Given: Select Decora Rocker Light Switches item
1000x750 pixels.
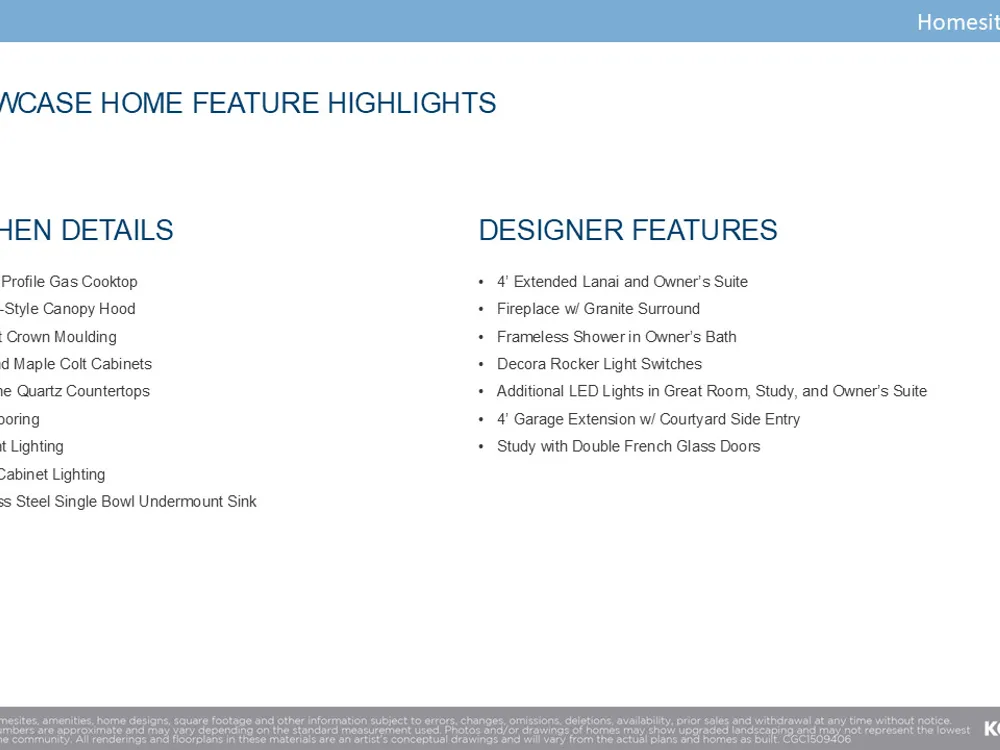Looking at the screenshot, I should pos(599,364).
